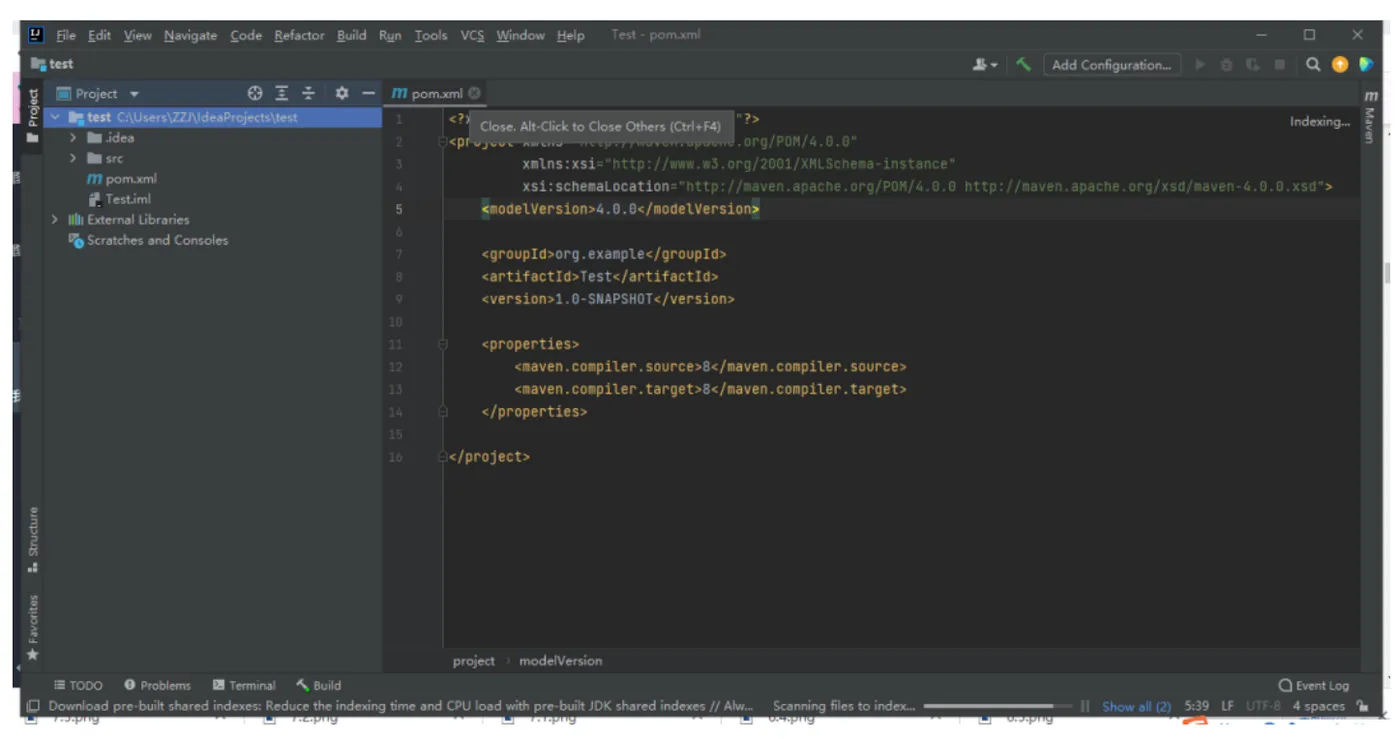Open the Event Log
The height and width of the screenshot is (739, 1400).
click(1314, 685)
